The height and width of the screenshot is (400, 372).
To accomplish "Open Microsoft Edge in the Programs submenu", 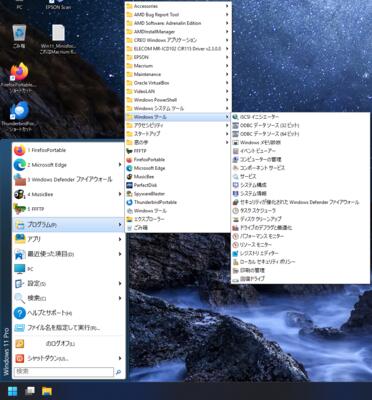I will 178,168.
